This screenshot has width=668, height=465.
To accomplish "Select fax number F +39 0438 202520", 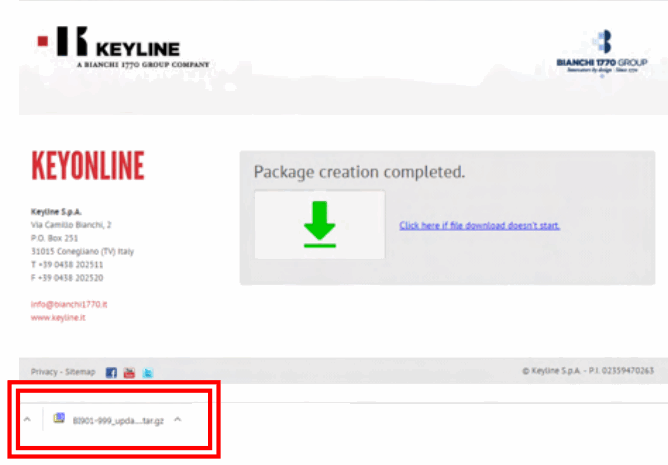I will pos(67,277).
